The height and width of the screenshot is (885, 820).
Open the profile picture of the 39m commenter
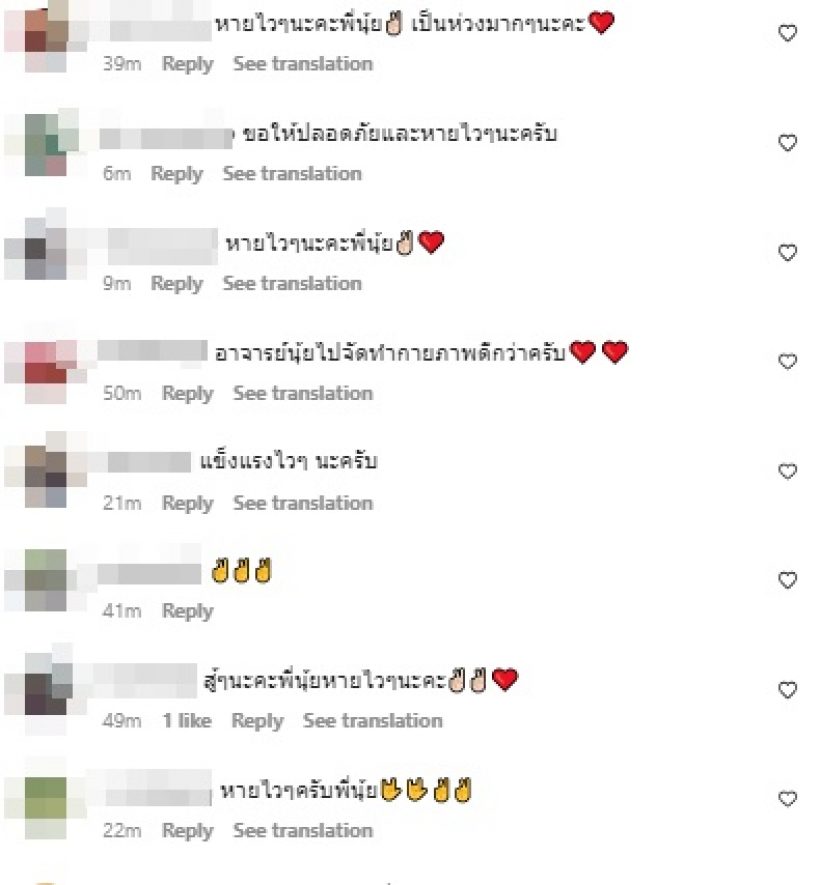click(46, 36)
